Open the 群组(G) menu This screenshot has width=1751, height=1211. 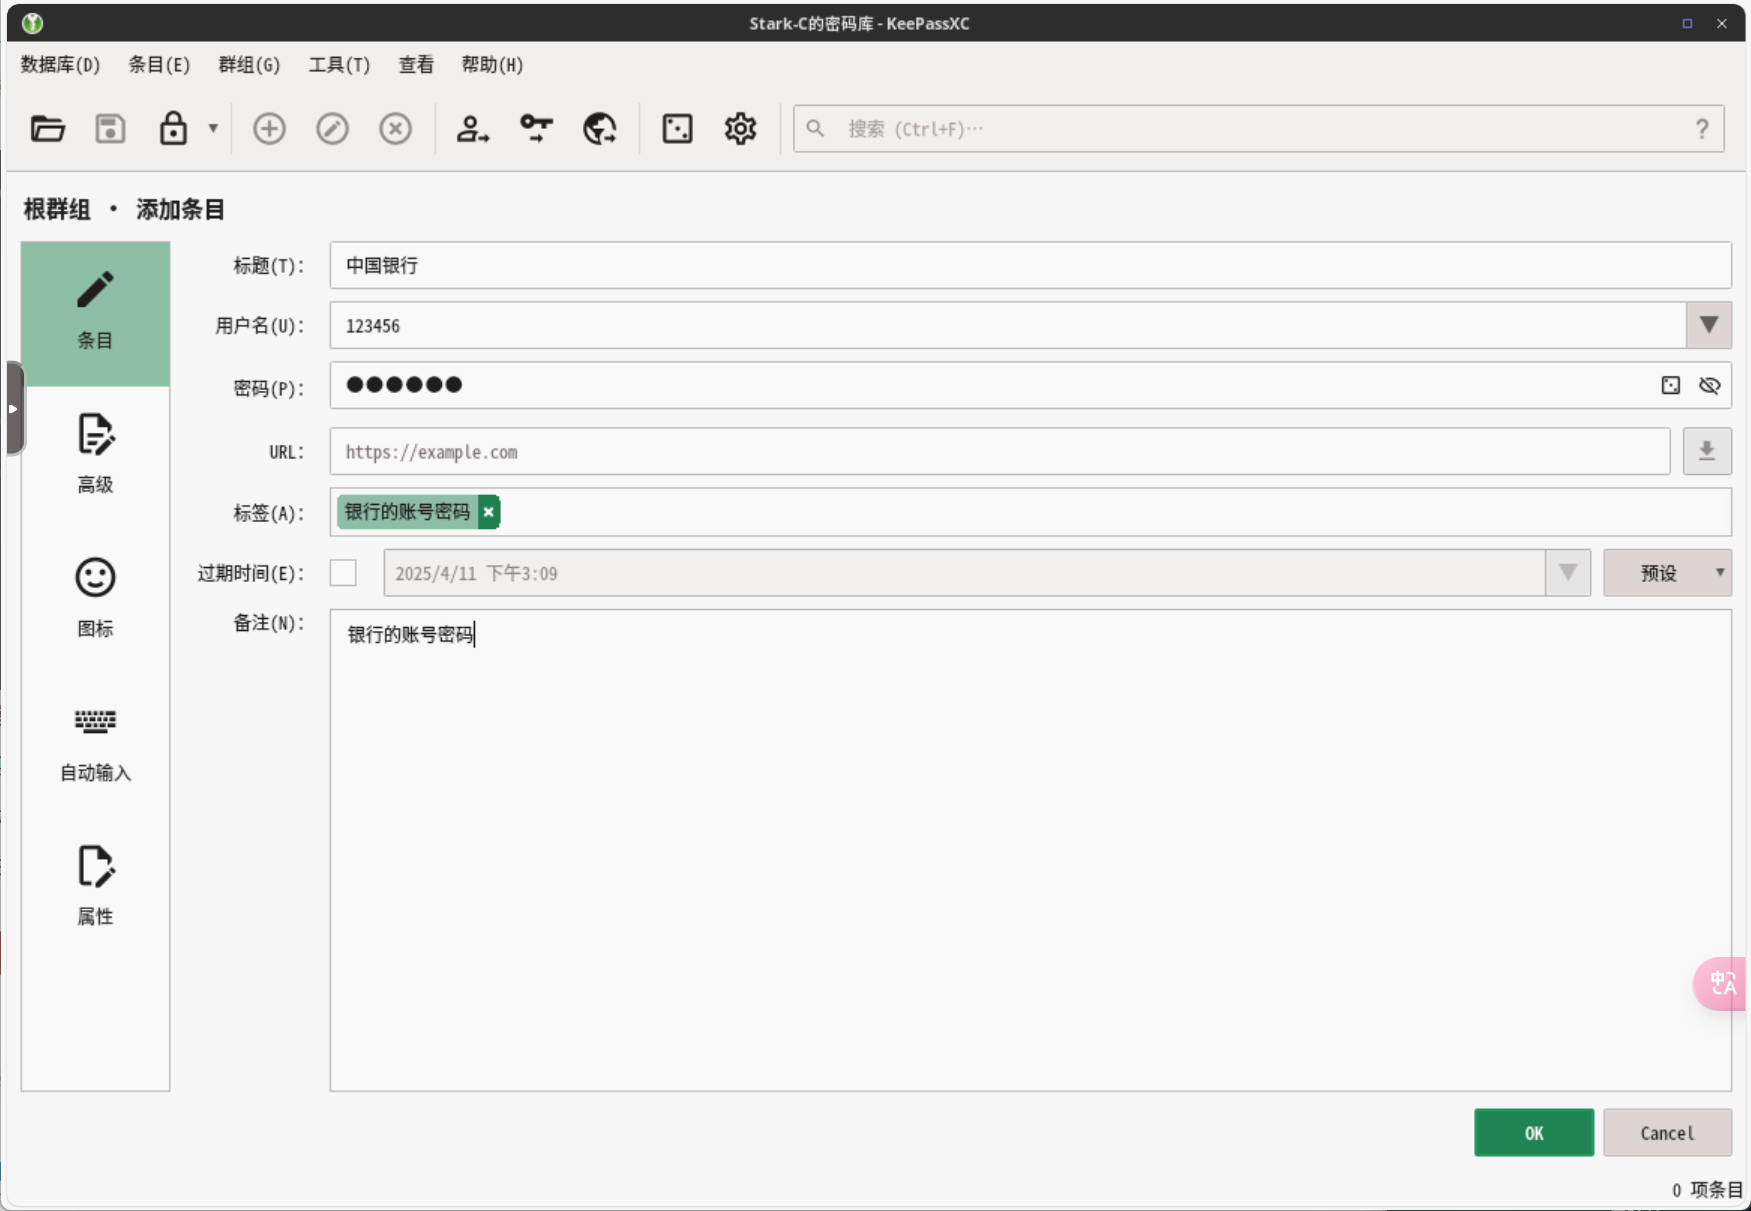click(x=249, y=65)
